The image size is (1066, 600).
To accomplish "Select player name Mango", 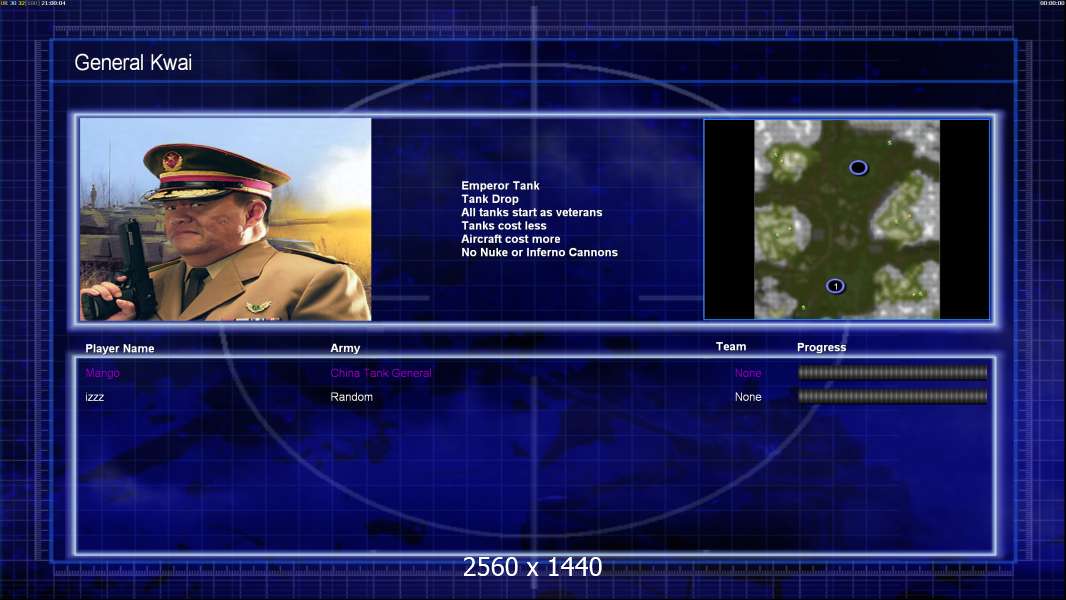I will point(103,373).
